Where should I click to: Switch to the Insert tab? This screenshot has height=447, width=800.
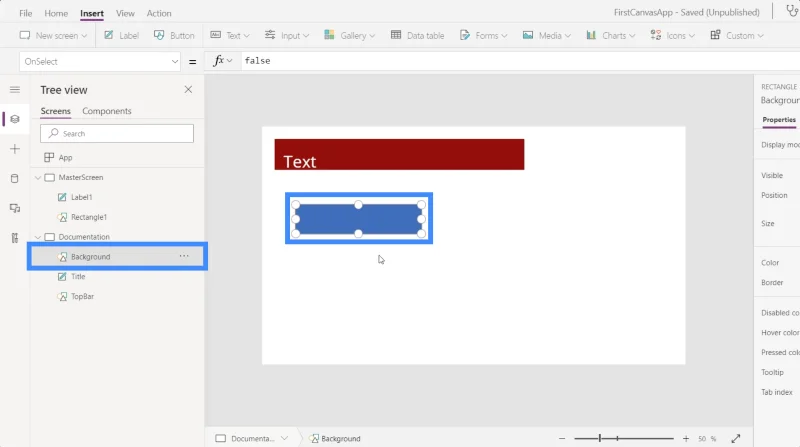92,13
